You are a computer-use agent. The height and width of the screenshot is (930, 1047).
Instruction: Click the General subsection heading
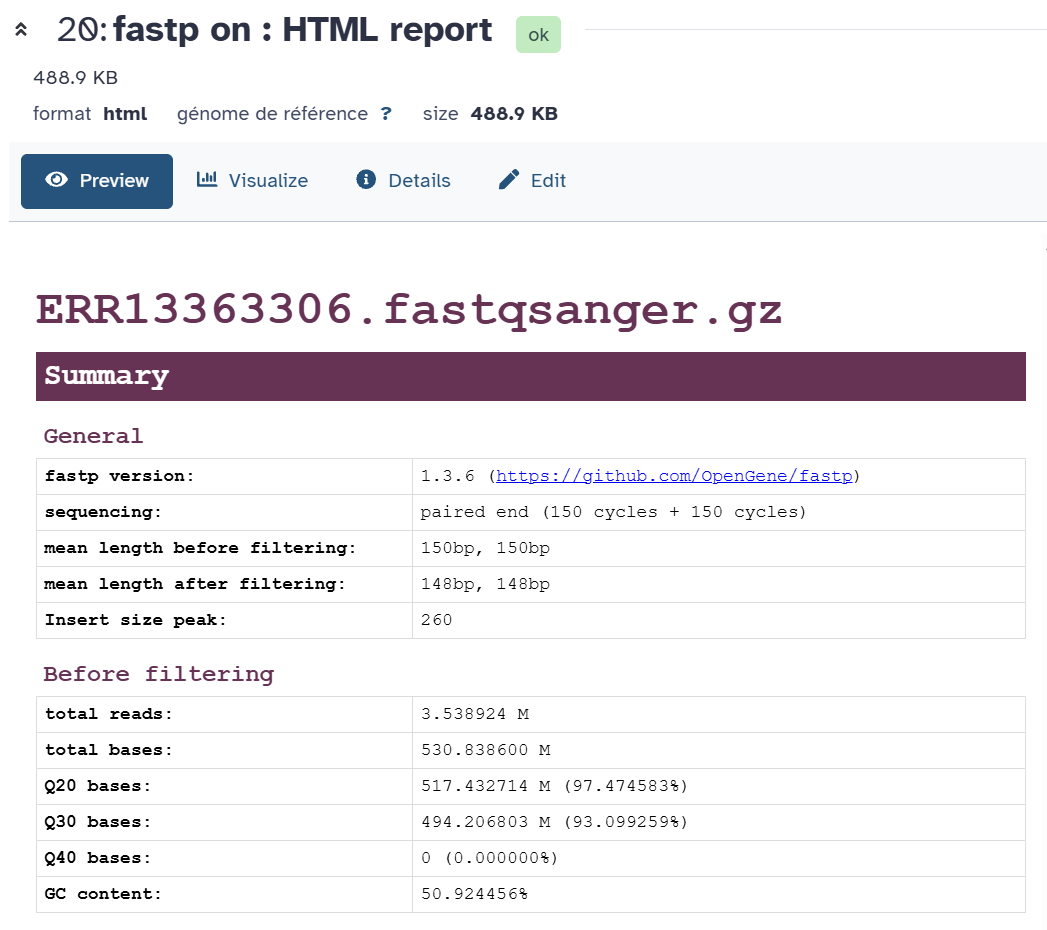click(93, 436)
